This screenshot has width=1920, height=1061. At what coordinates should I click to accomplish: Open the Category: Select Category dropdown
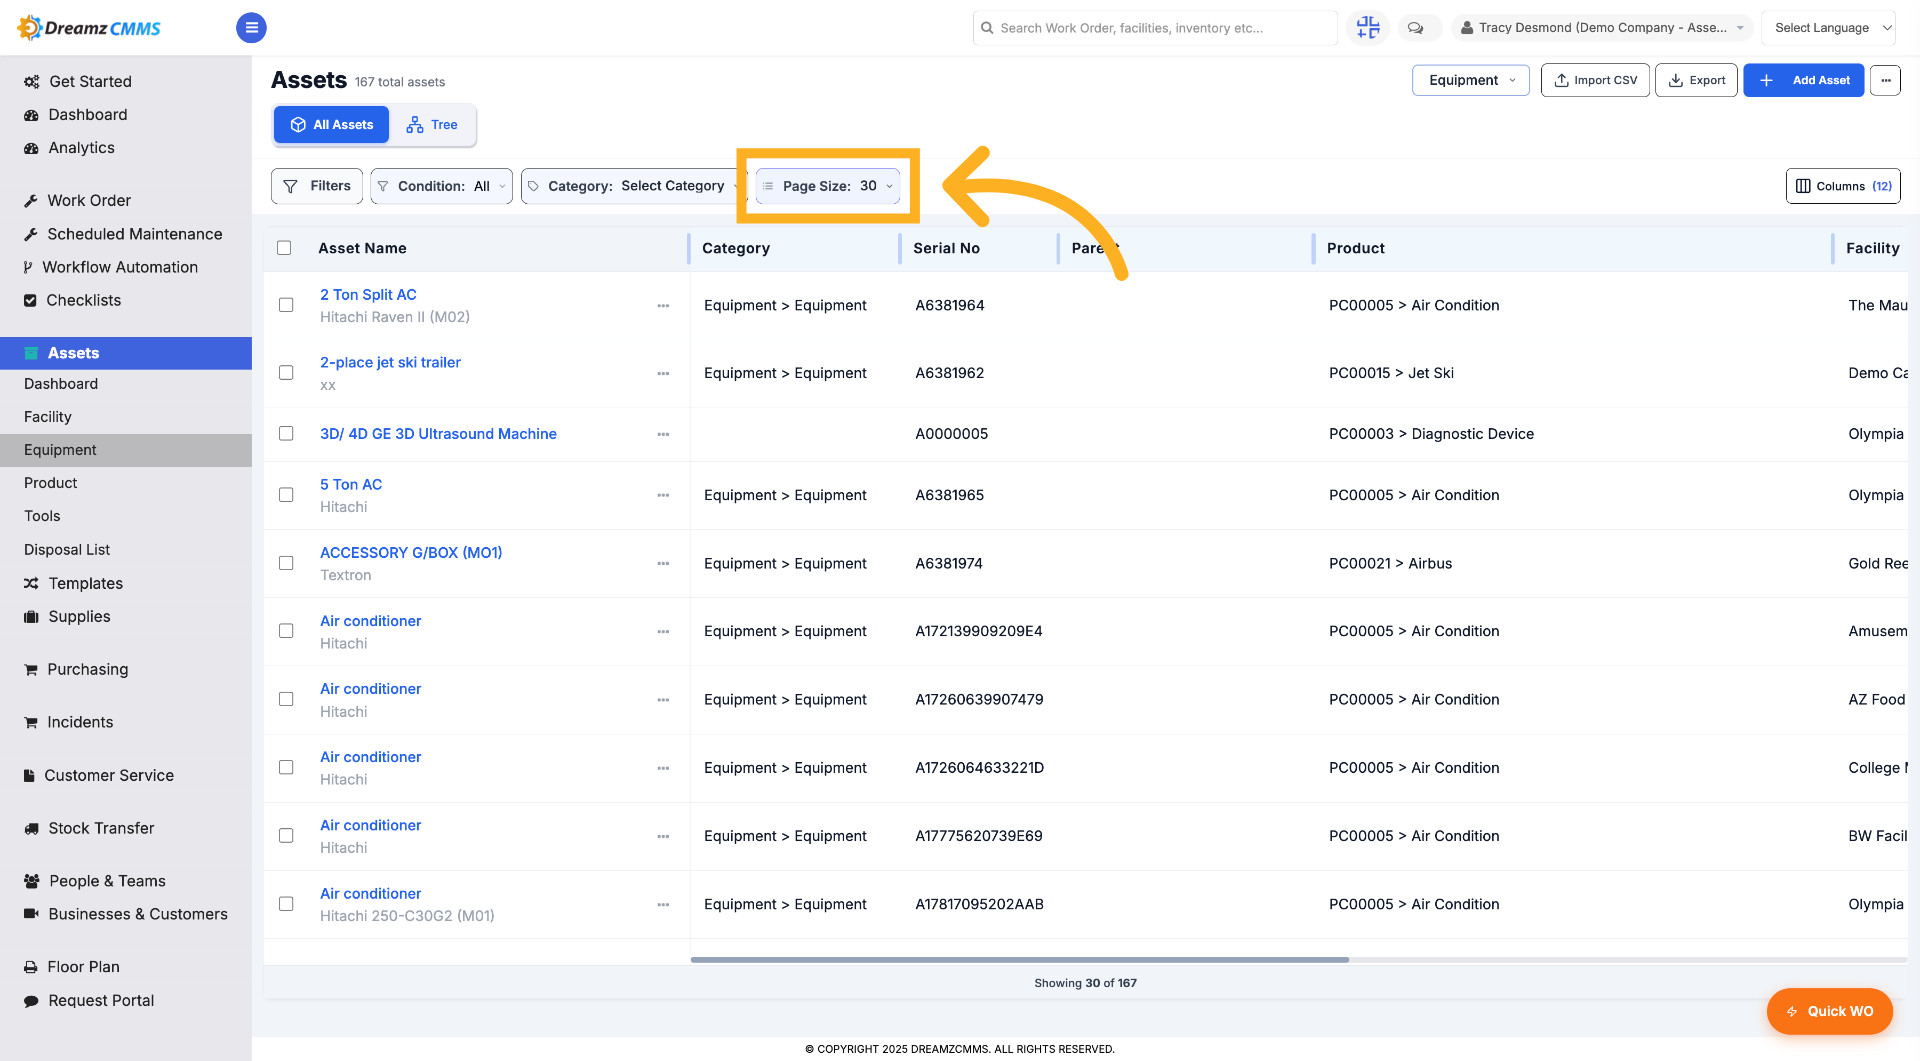[634, 186]
